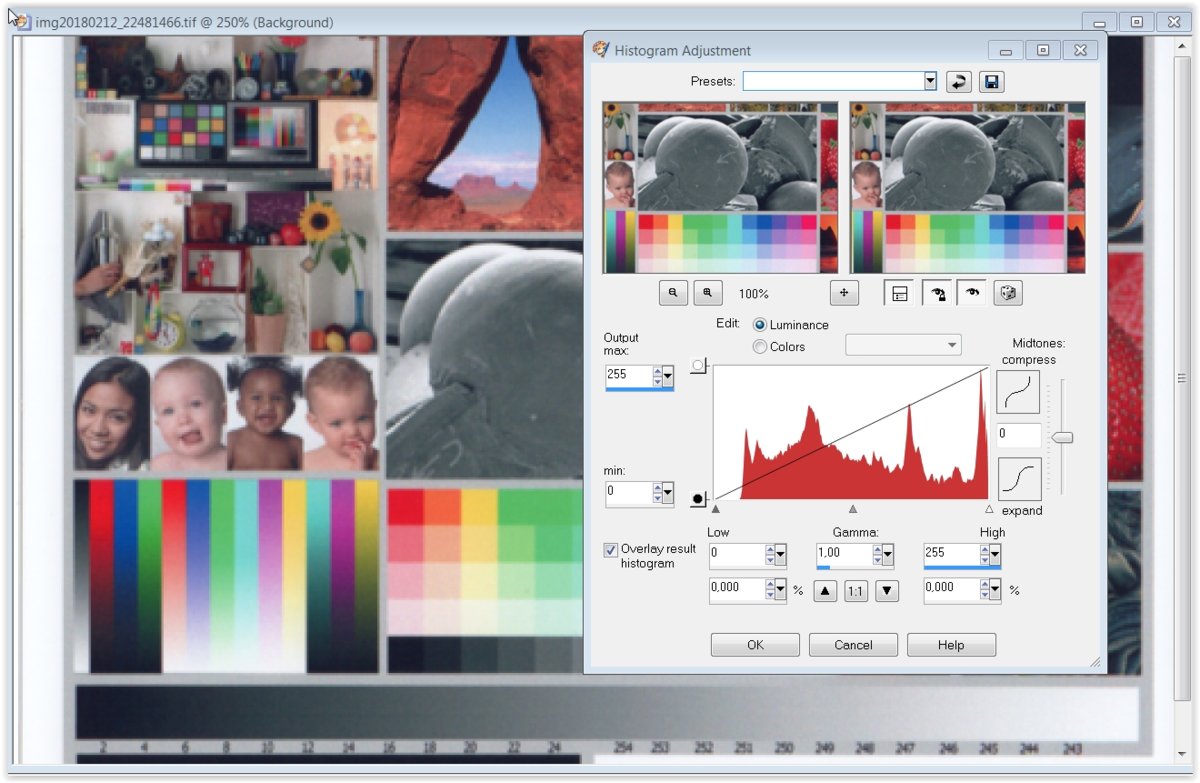
Task: Toggle the preview on image eye icon
Action: point(972,293)
